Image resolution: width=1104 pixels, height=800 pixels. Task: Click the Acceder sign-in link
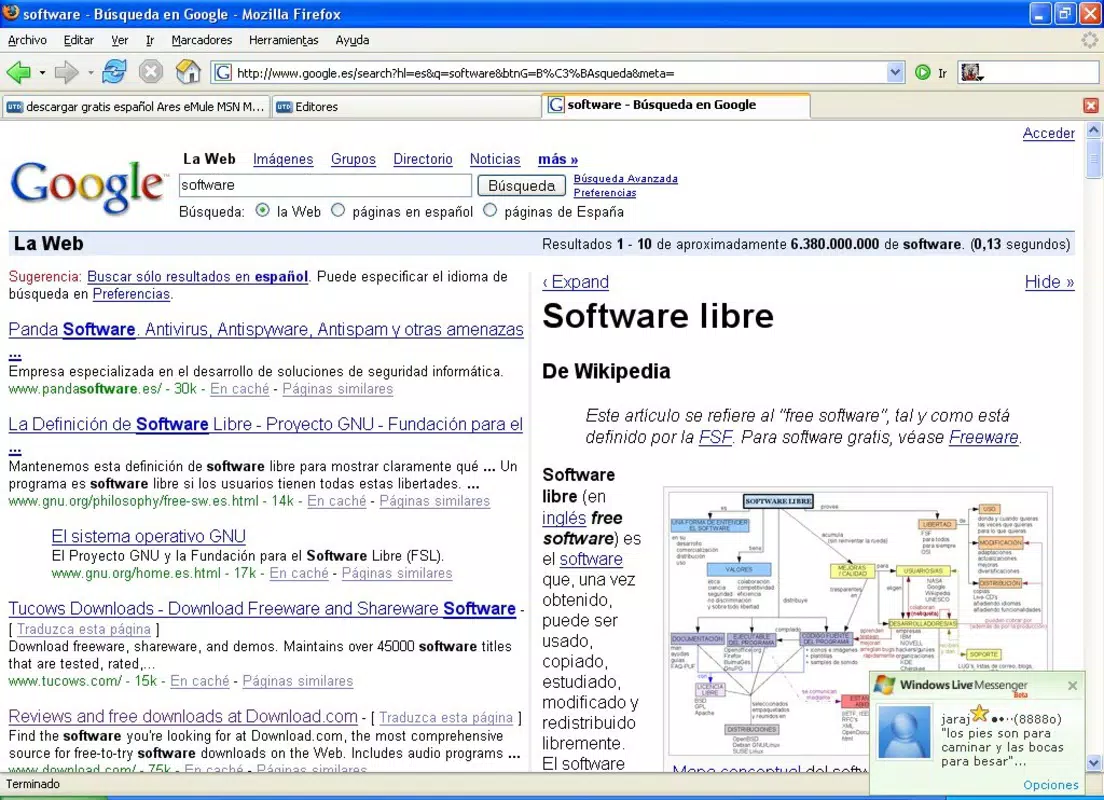click(1048, 133)
